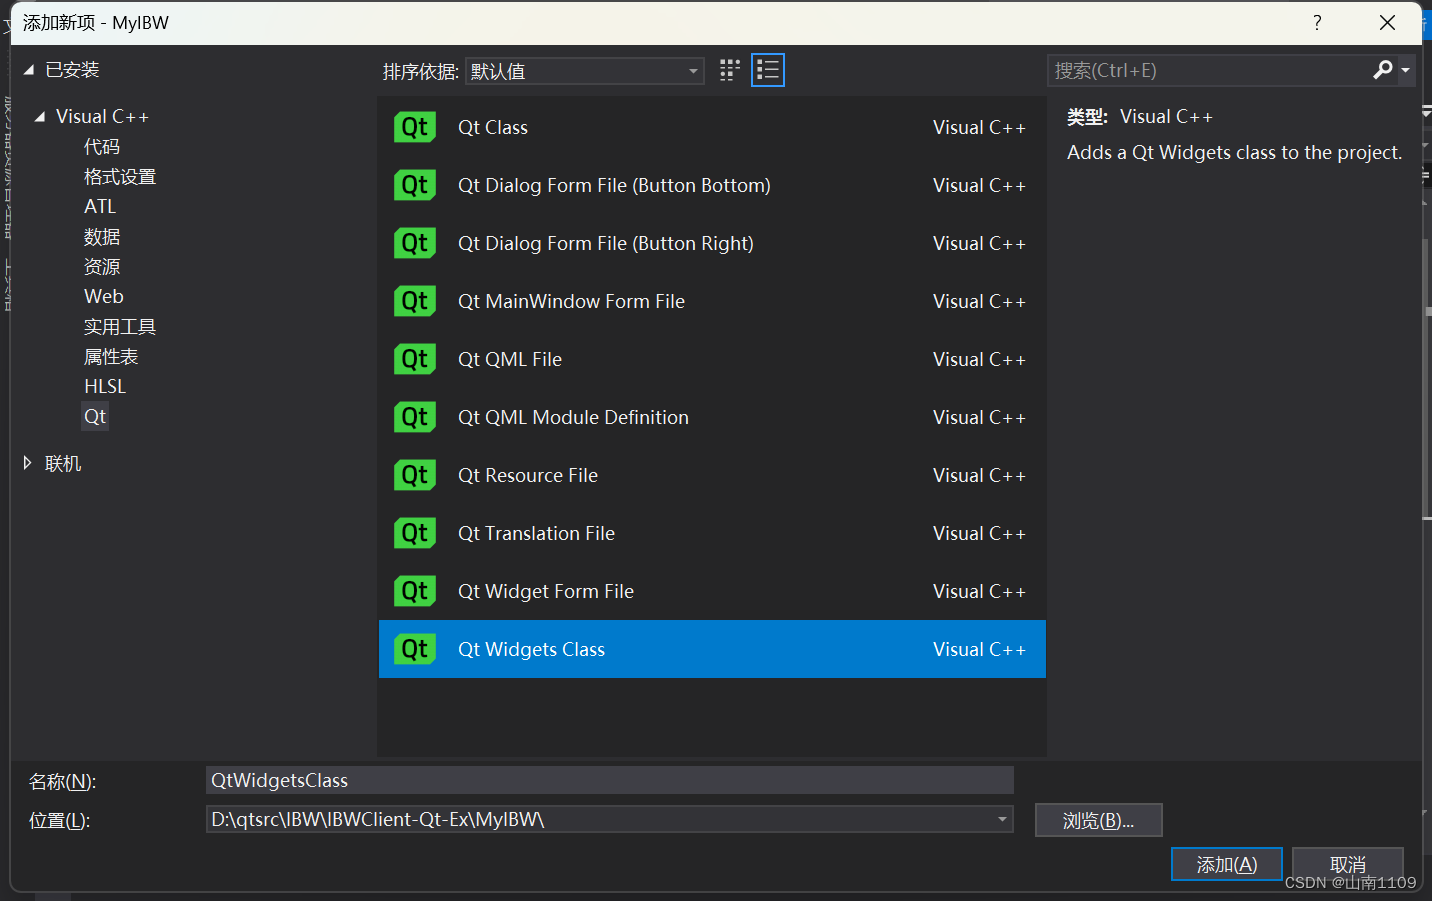Choose Qt Dialog Form File (Button Bottom)
The height and width of the screenshot is (901, 1432).
[x=712, y=185]
